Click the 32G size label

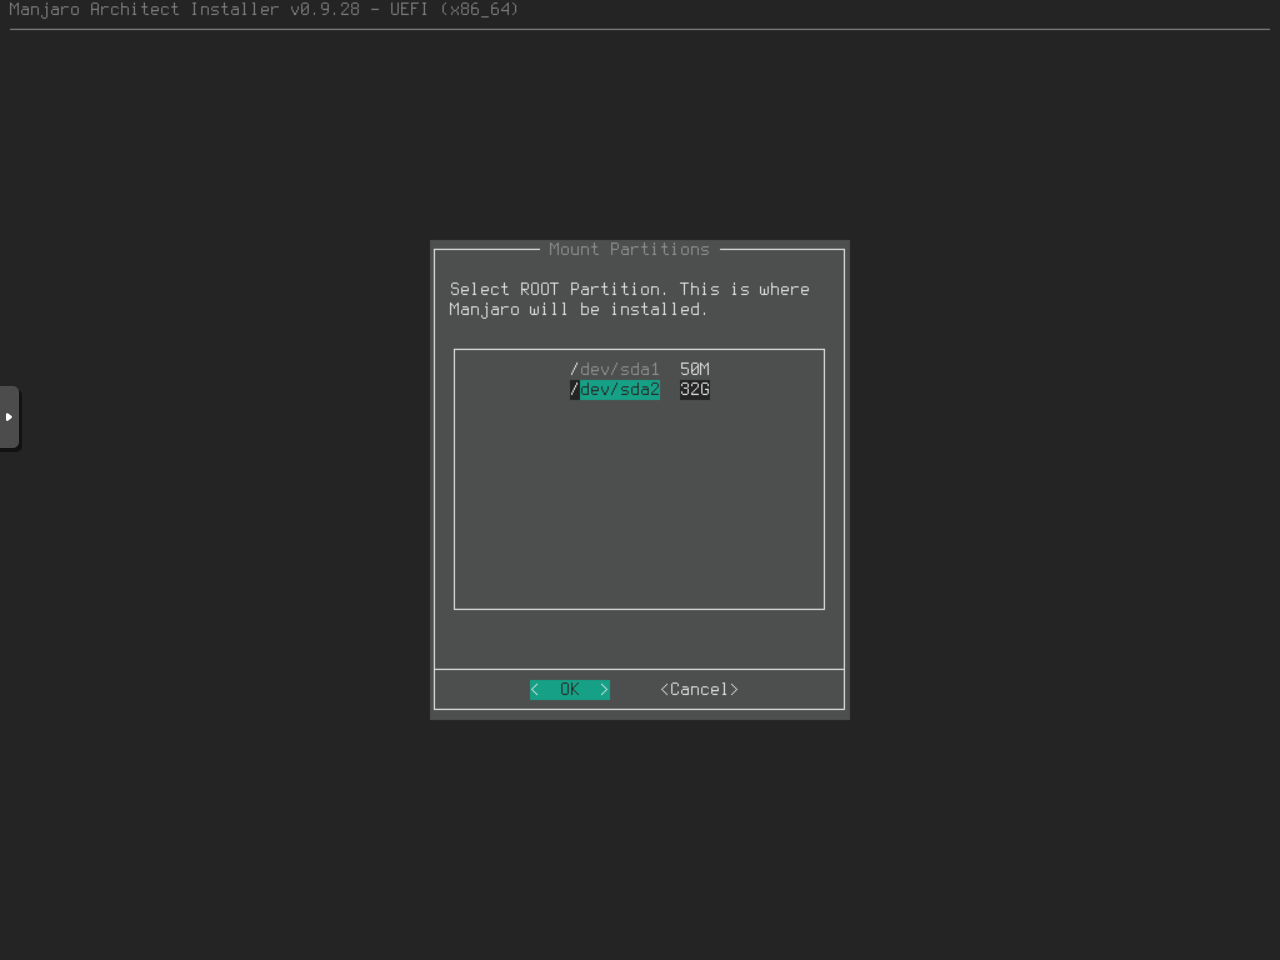coord(694,389)
